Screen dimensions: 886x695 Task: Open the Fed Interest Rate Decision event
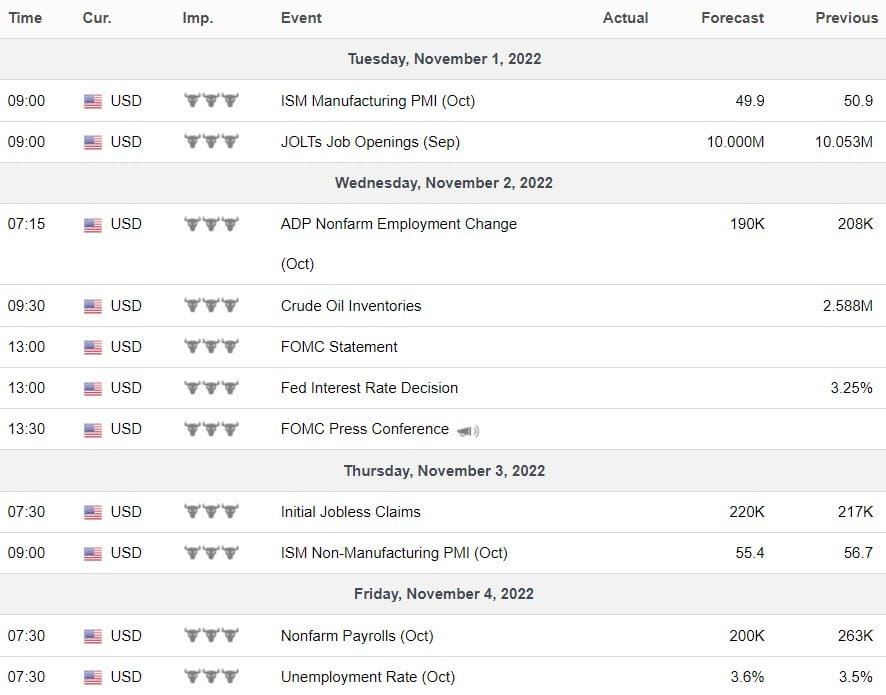pos(369,388)
